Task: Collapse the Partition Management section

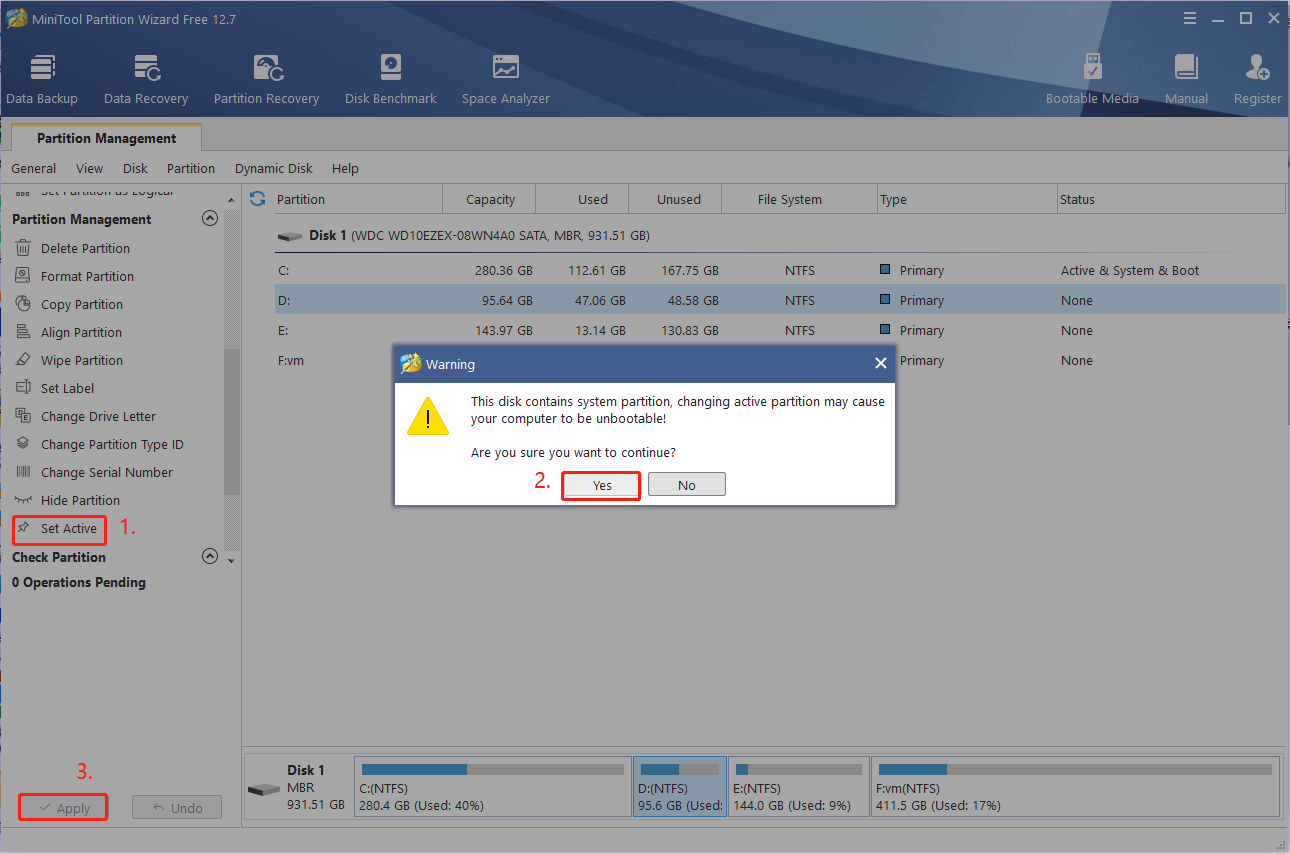Action: tap(210, 218)
